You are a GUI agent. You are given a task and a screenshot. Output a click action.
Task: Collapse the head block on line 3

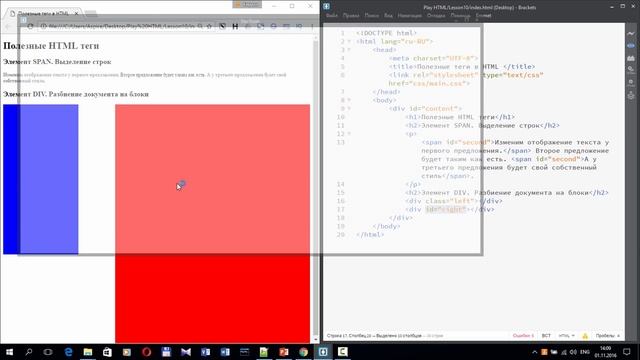(349, 50)
